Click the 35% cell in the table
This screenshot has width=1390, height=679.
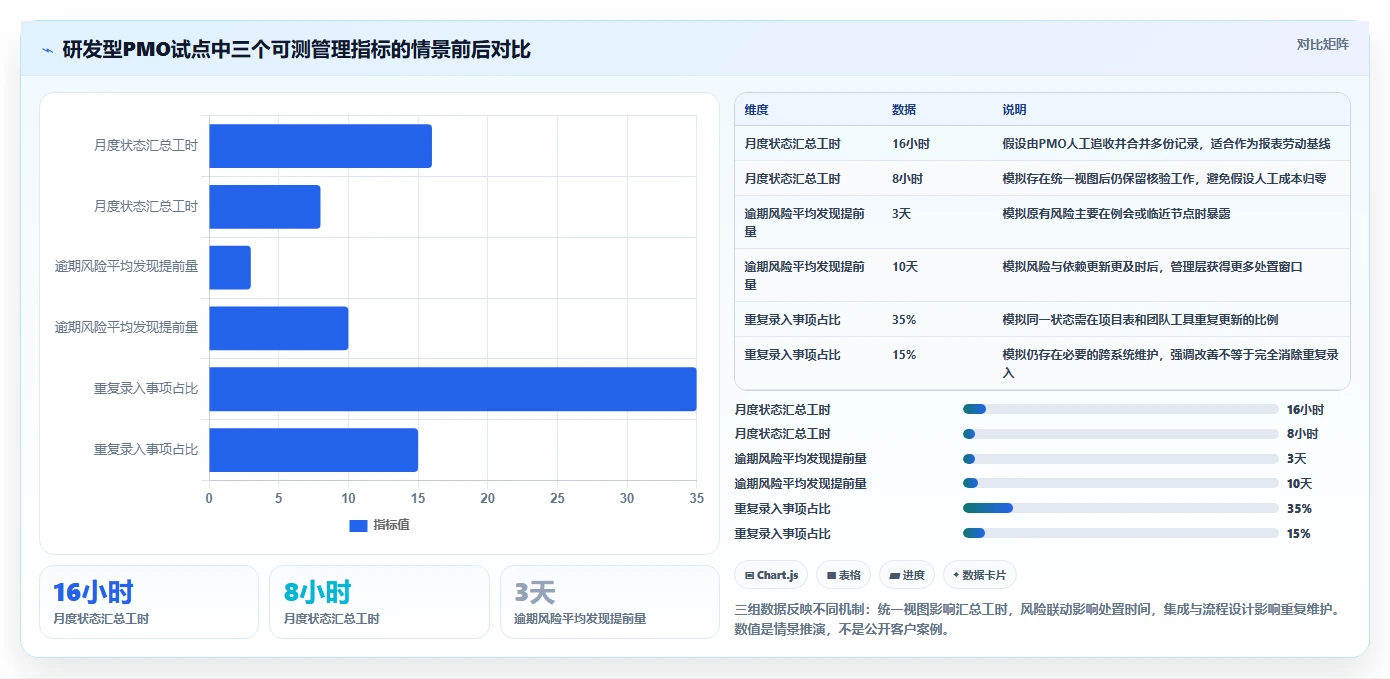click(904, 320)
